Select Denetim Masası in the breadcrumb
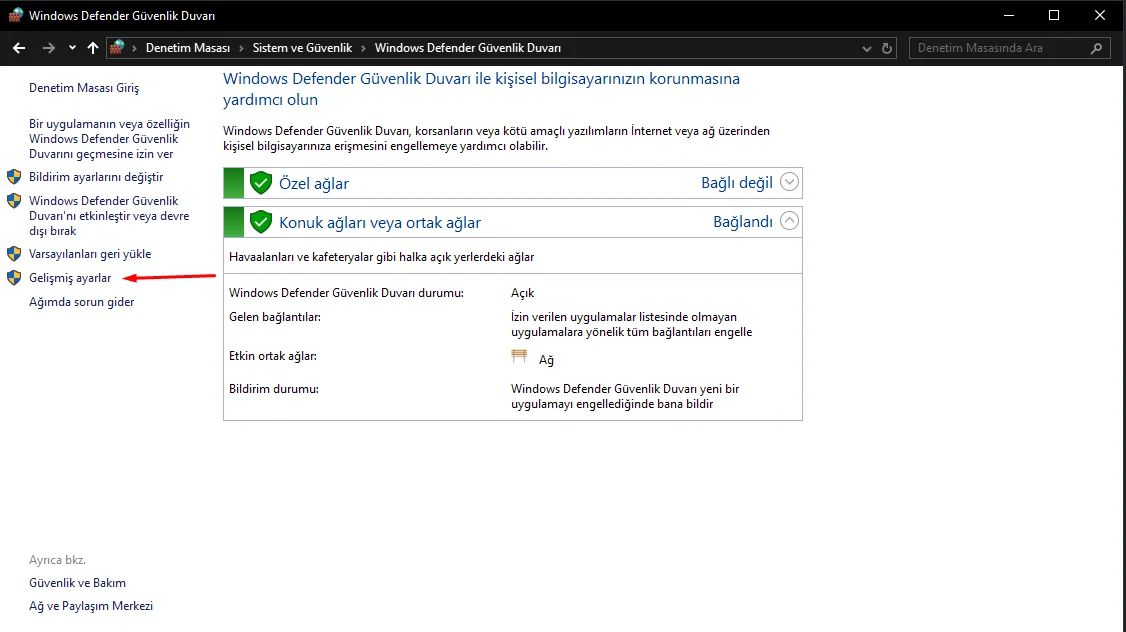 pos(188,48)
